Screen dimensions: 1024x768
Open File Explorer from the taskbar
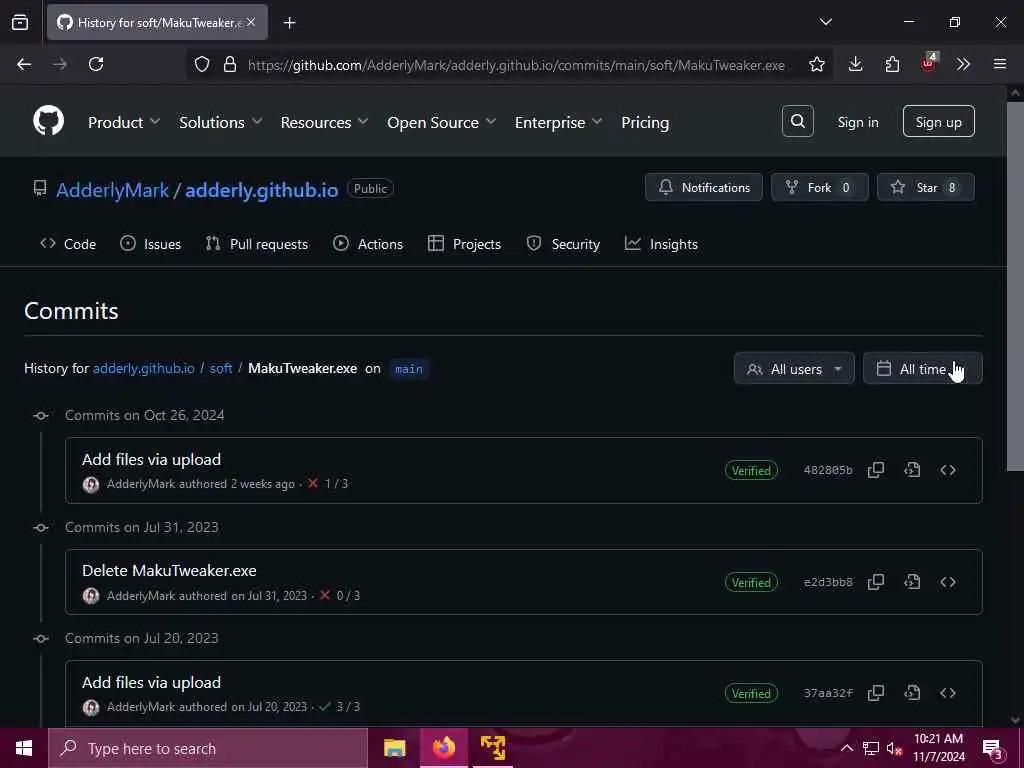(x=394, y=748)
